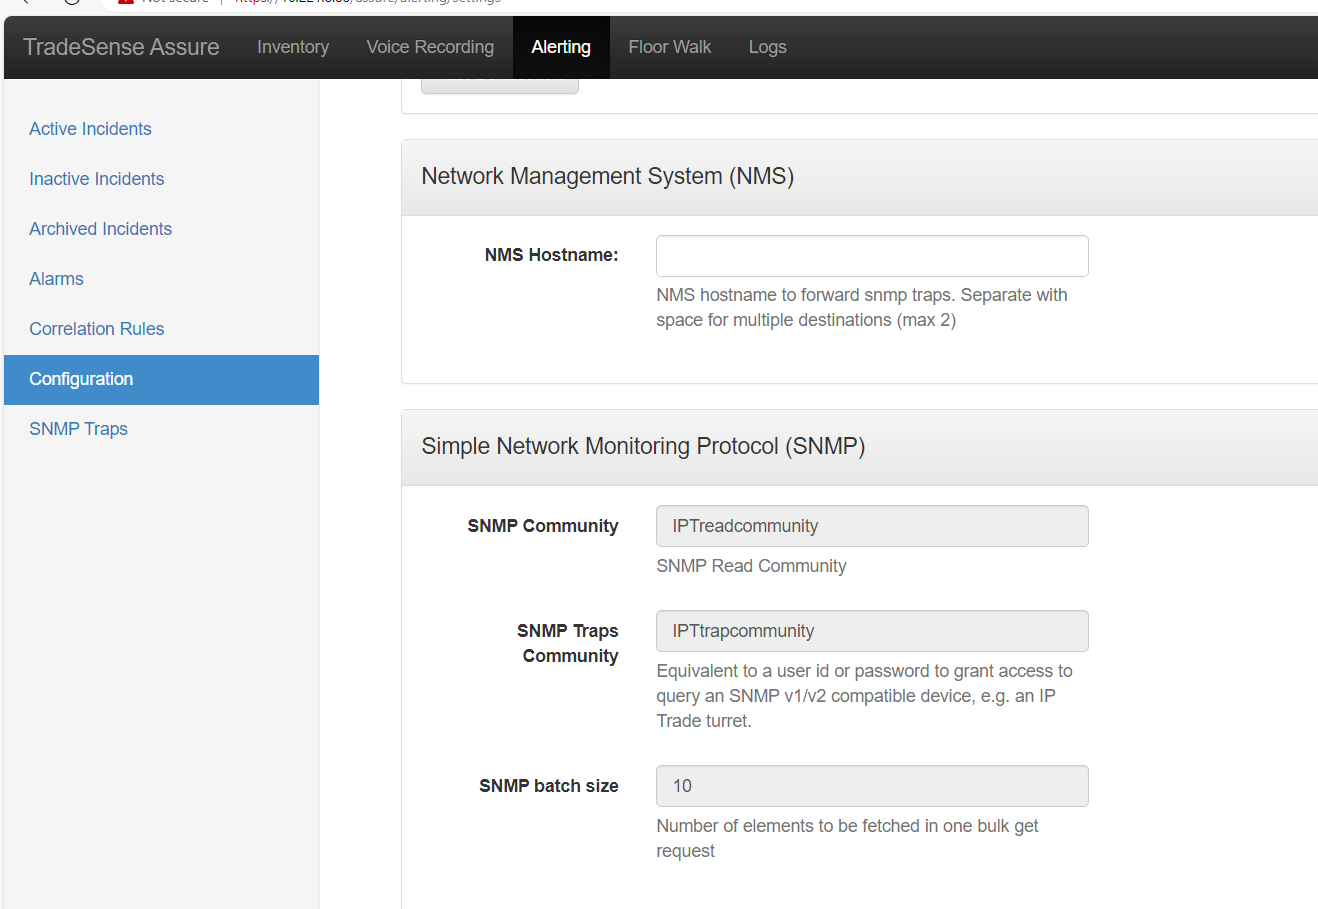Screen dimensions: 1318x909
Task: Go to Alarms in sidebar
Action: click(56, 279)
